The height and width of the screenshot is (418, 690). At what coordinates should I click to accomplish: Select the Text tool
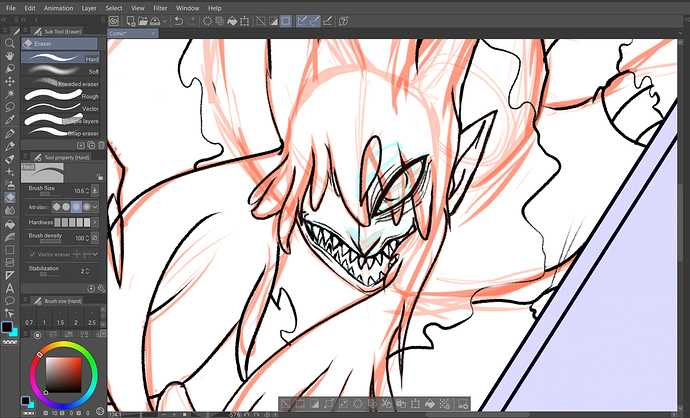[10, 289]
